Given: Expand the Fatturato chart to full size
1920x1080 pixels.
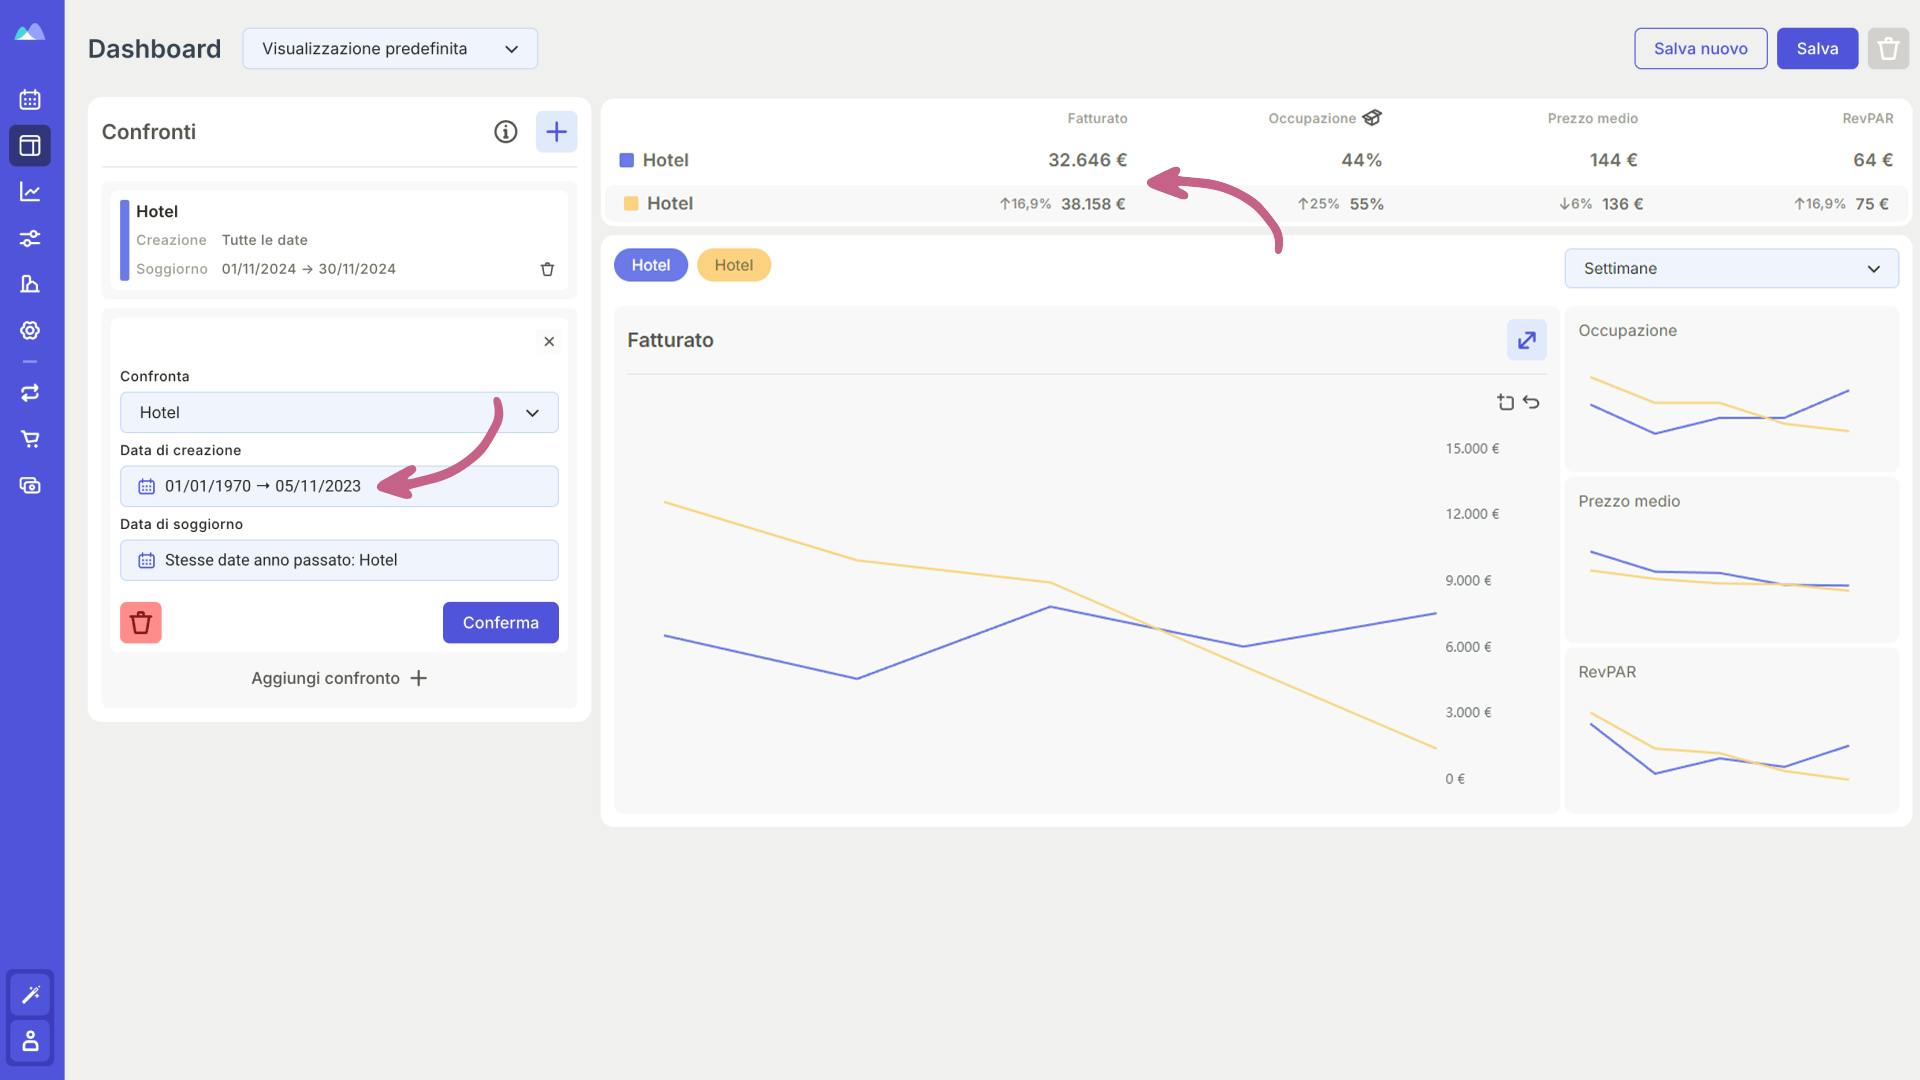Looking at the screenshot, I should (1527, 340).
